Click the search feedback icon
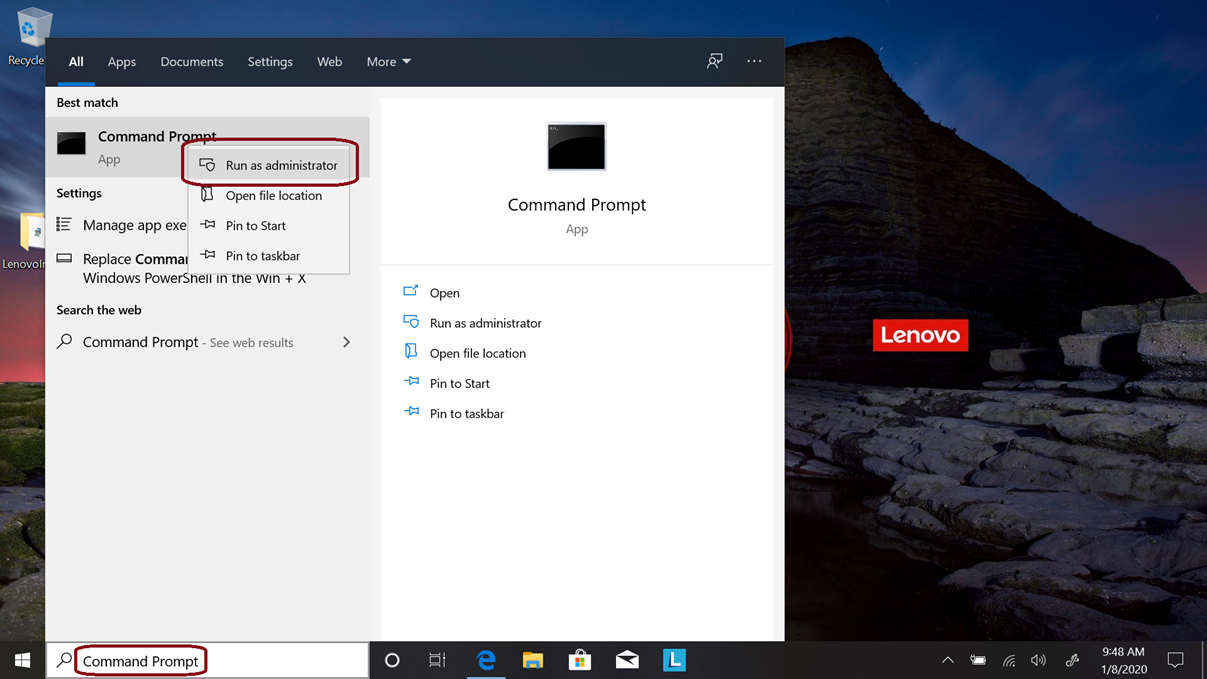 (715, 61)
